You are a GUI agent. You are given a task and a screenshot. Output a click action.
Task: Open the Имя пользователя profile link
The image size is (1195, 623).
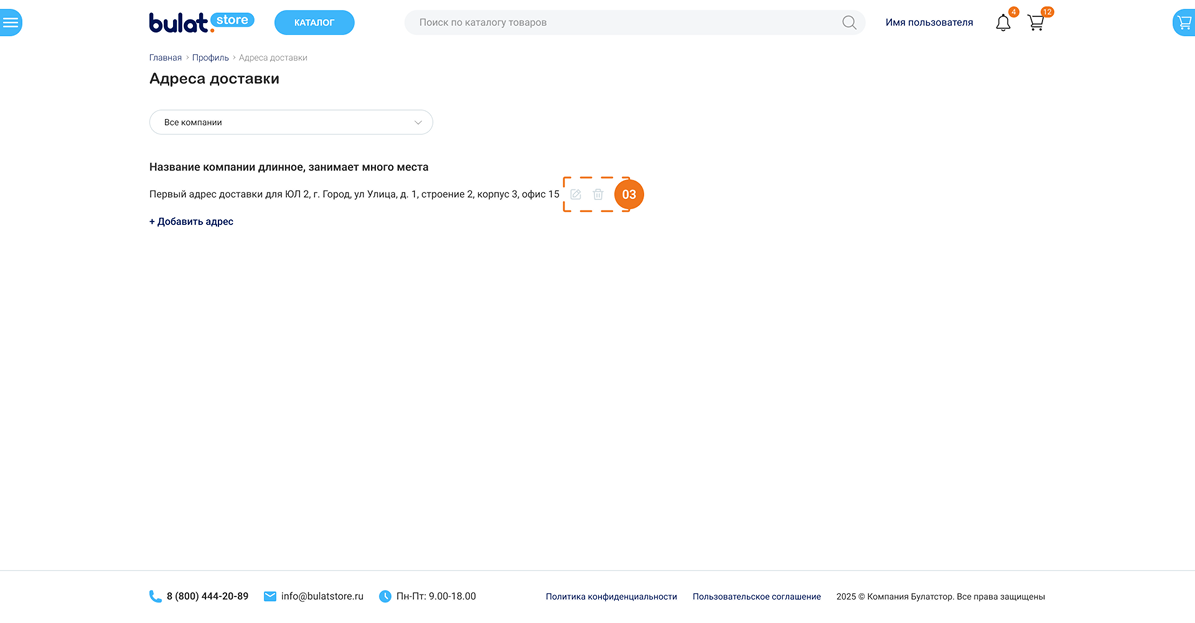tap(928, 22)
